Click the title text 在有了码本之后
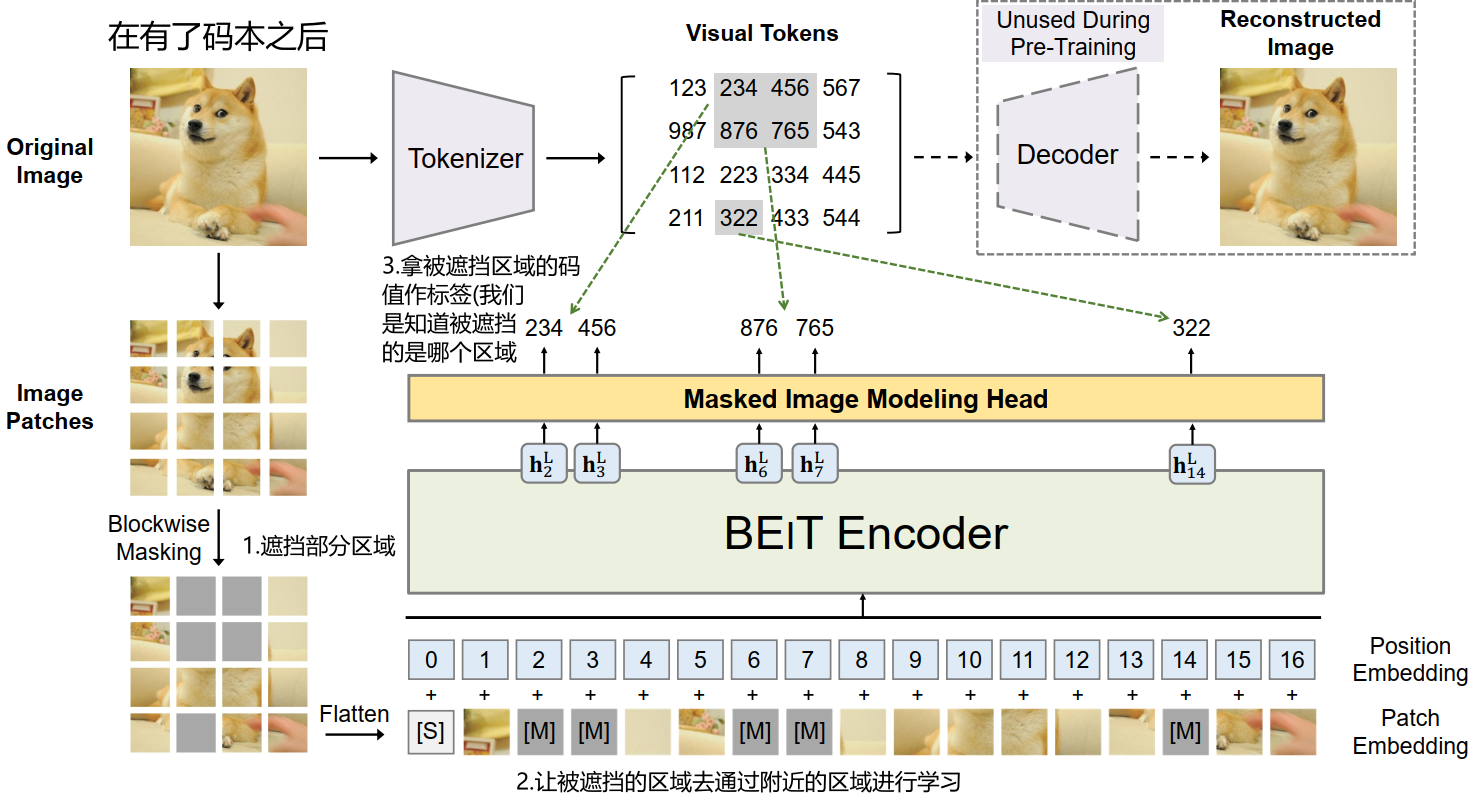The image size is (1476, 806). [x=218, y=38]
